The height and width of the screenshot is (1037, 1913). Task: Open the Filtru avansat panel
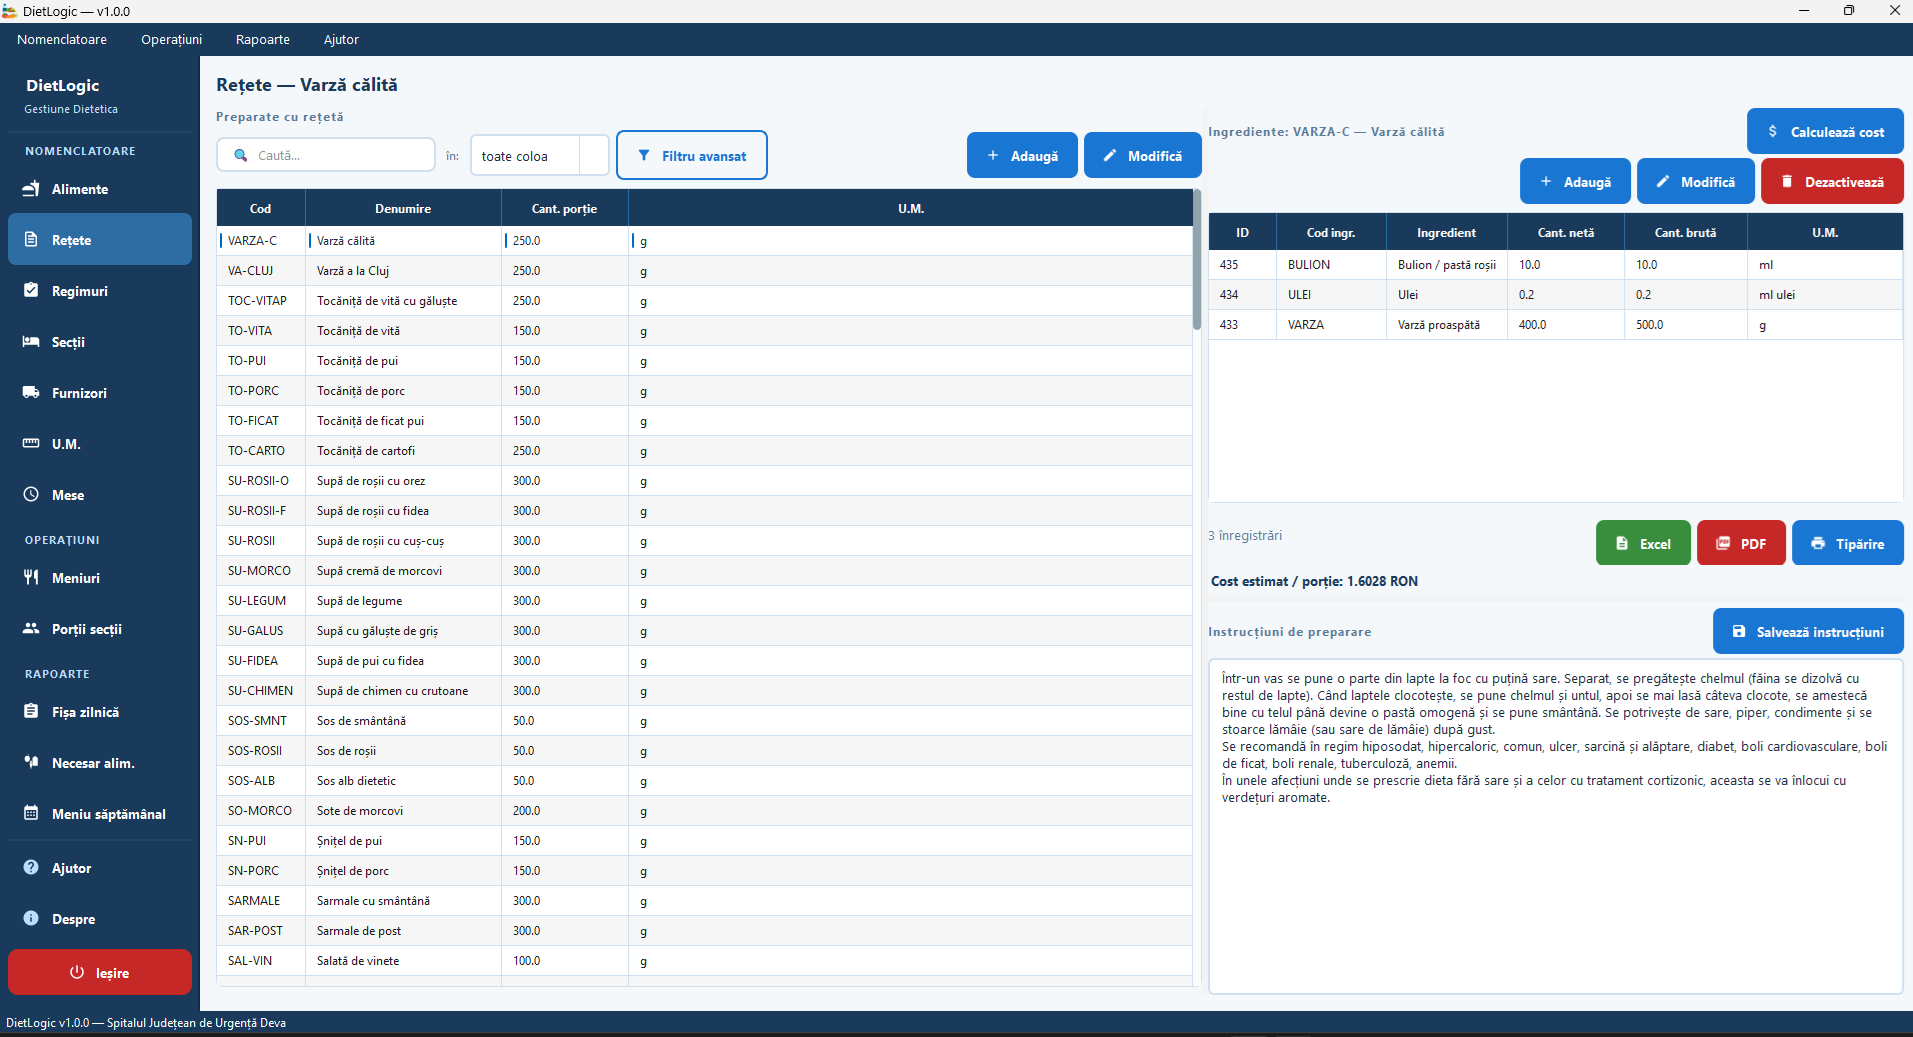point(692,156)
